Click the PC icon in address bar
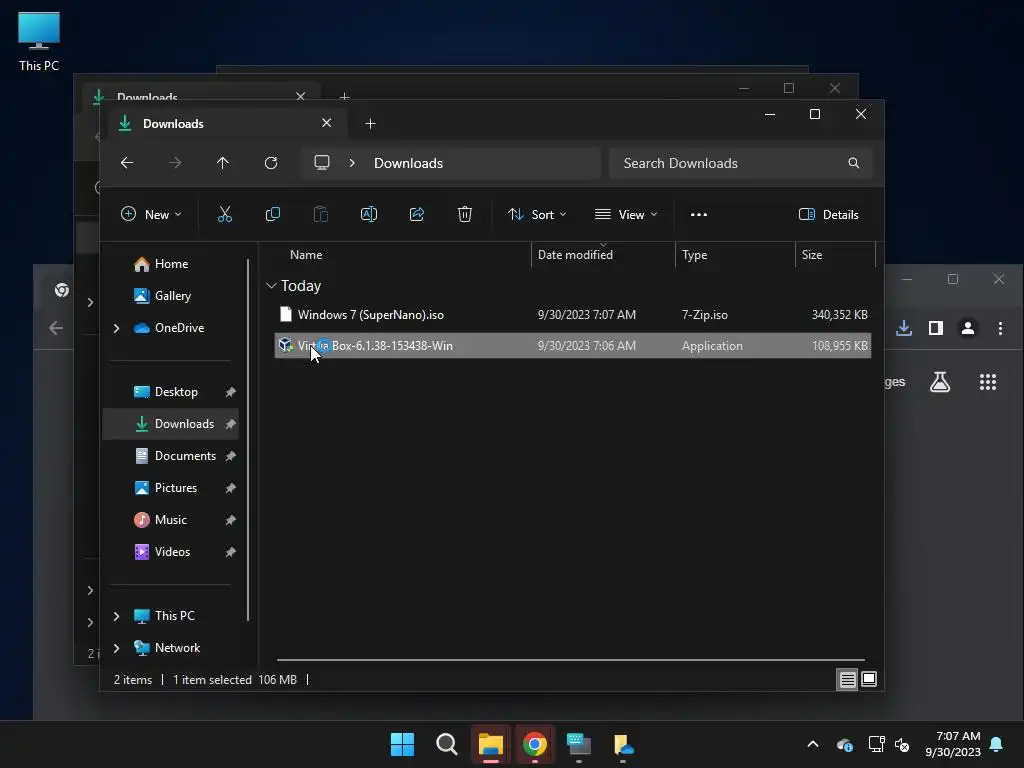This screenshot has height=768, width=1024. (x=322, y=163)
